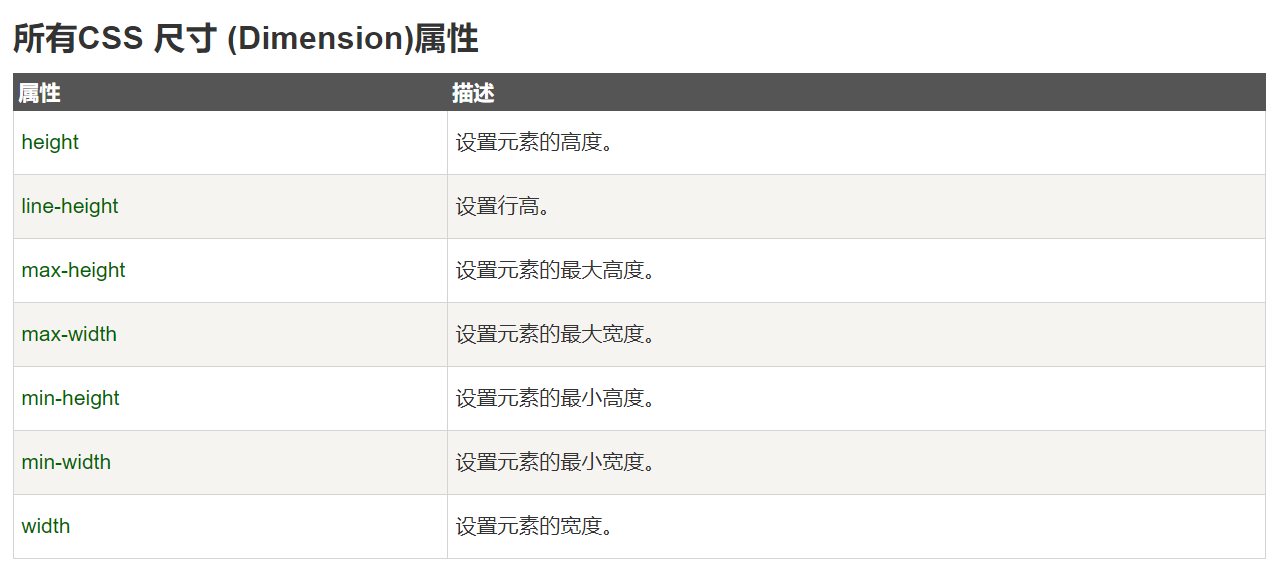Follow the max-width link
The image size is (1266, 567).
tap(69, 334)
